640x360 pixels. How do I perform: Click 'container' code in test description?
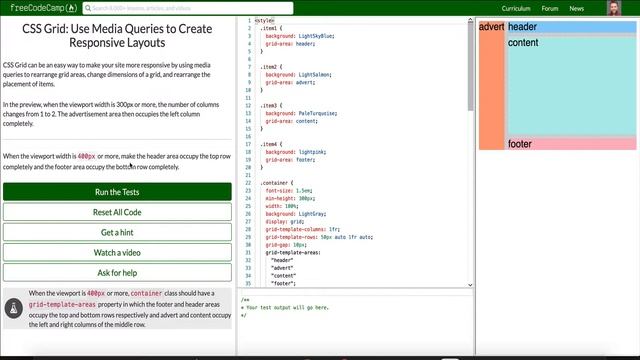tap(146, 293)
